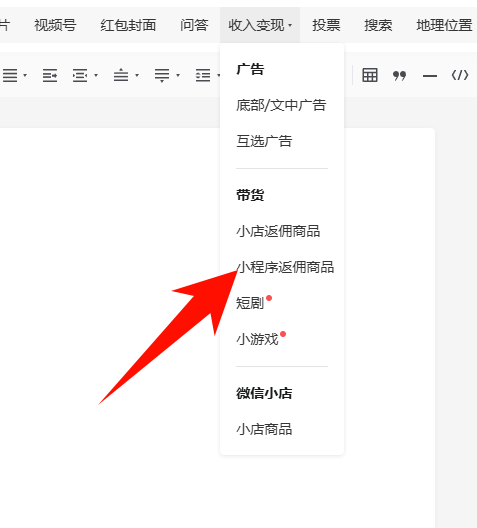477x528 pixels.
Task: Click the spacing after paragraph icon
Action: (162, 75)
